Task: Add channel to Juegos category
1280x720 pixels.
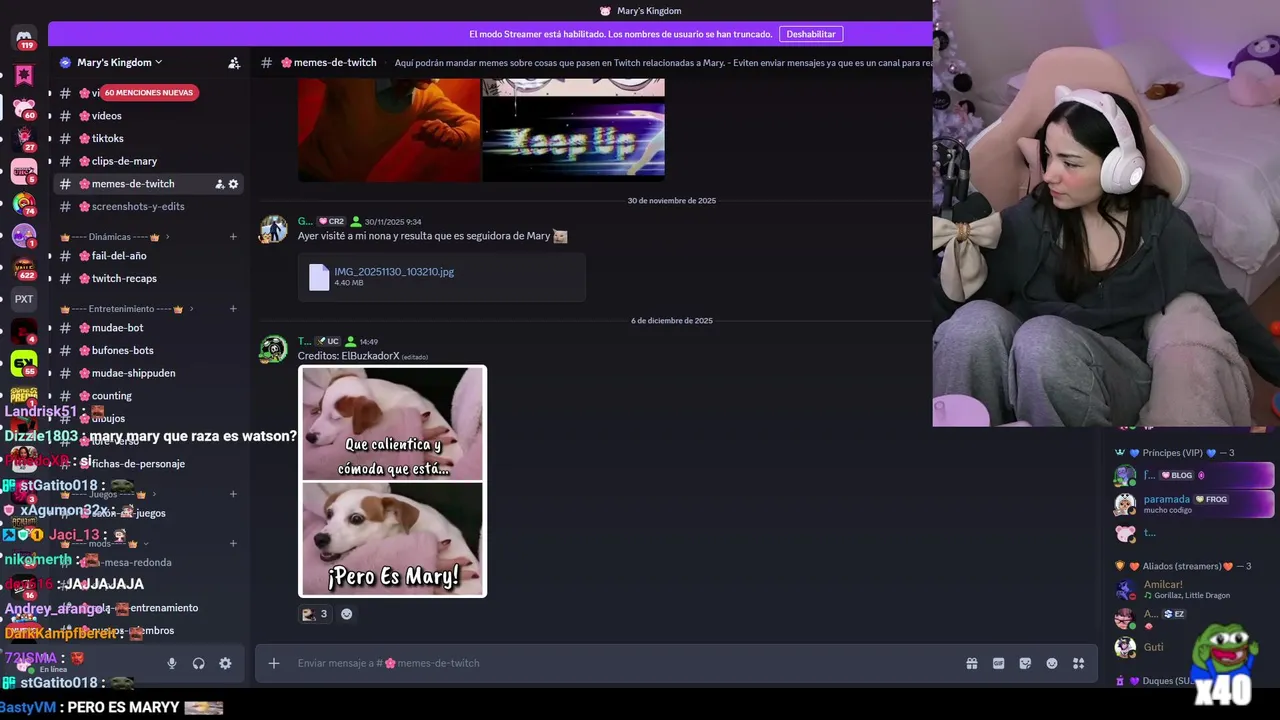Action: click(233, 494)
